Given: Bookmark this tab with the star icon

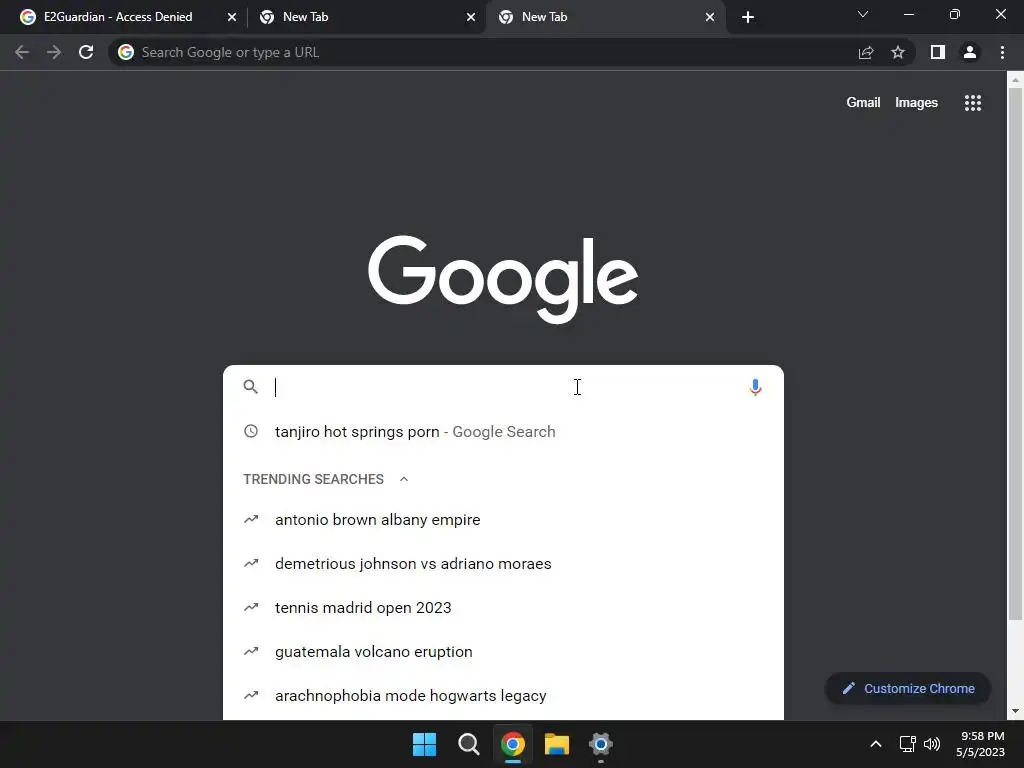Looking at the screenshot, I should point(898,52).
